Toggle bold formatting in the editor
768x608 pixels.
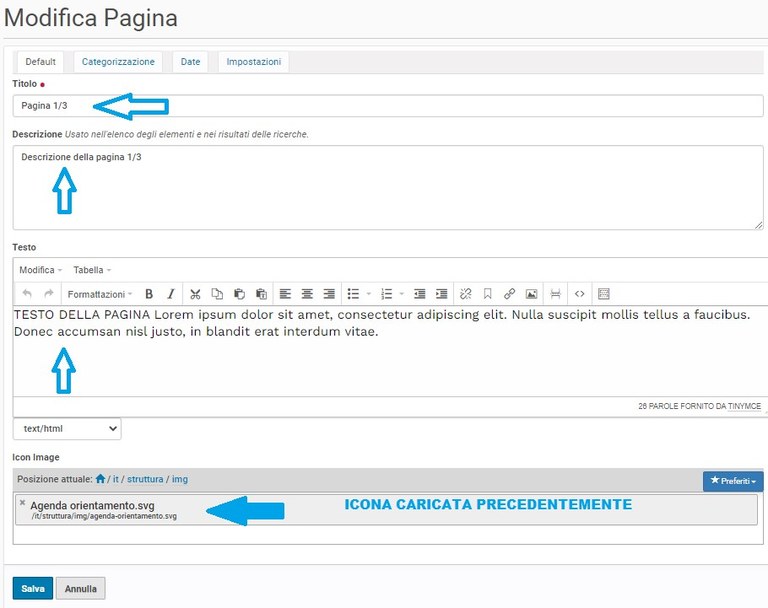tap(149, 294)
